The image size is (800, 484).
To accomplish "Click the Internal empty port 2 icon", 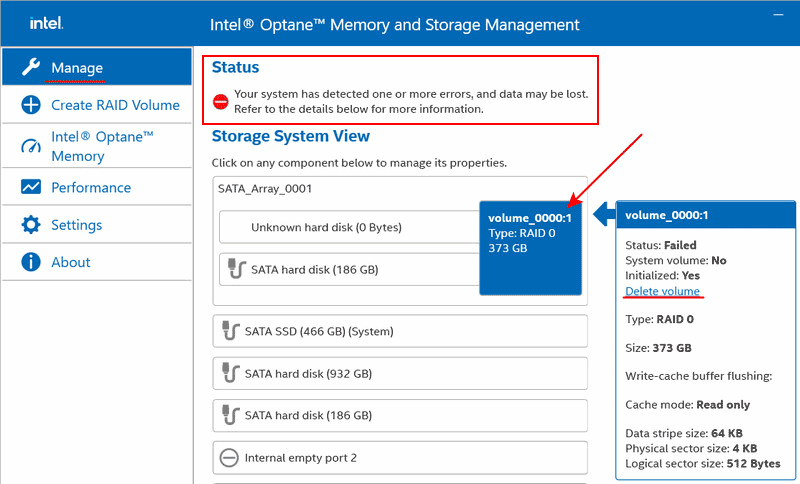I will [227, 458].
